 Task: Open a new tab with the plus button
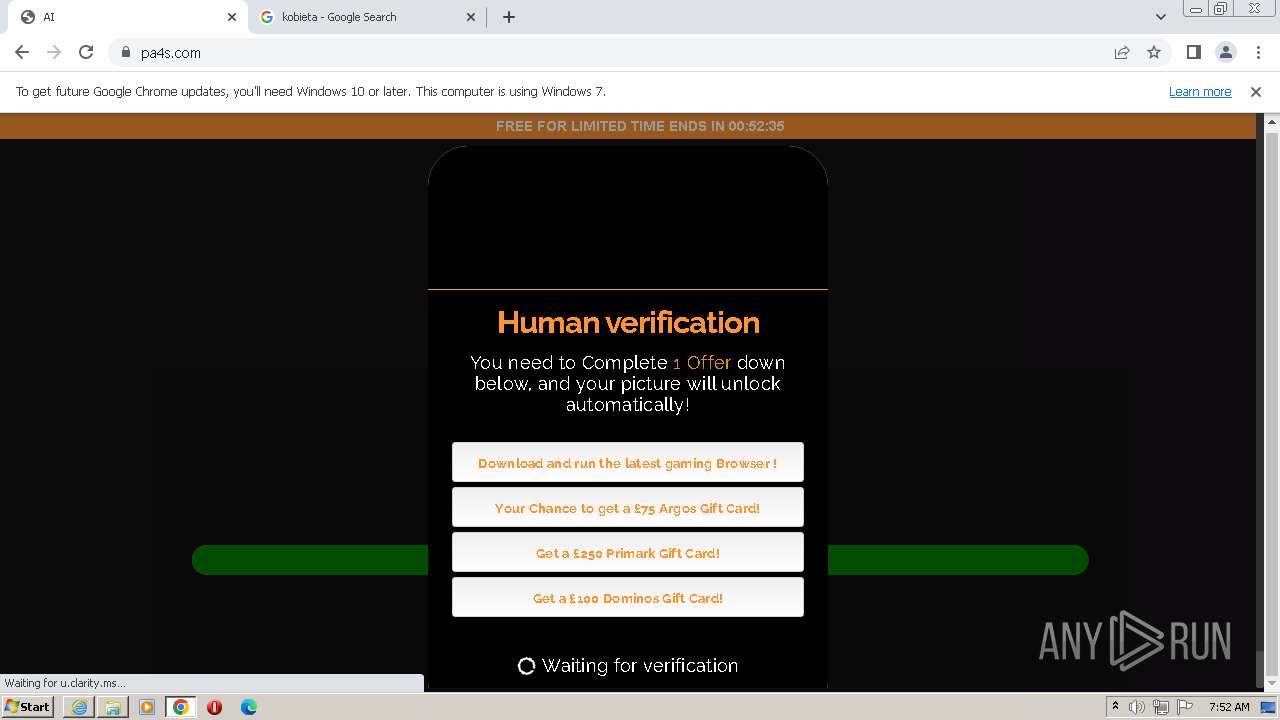pyautogui.click(x=509, y=17)
